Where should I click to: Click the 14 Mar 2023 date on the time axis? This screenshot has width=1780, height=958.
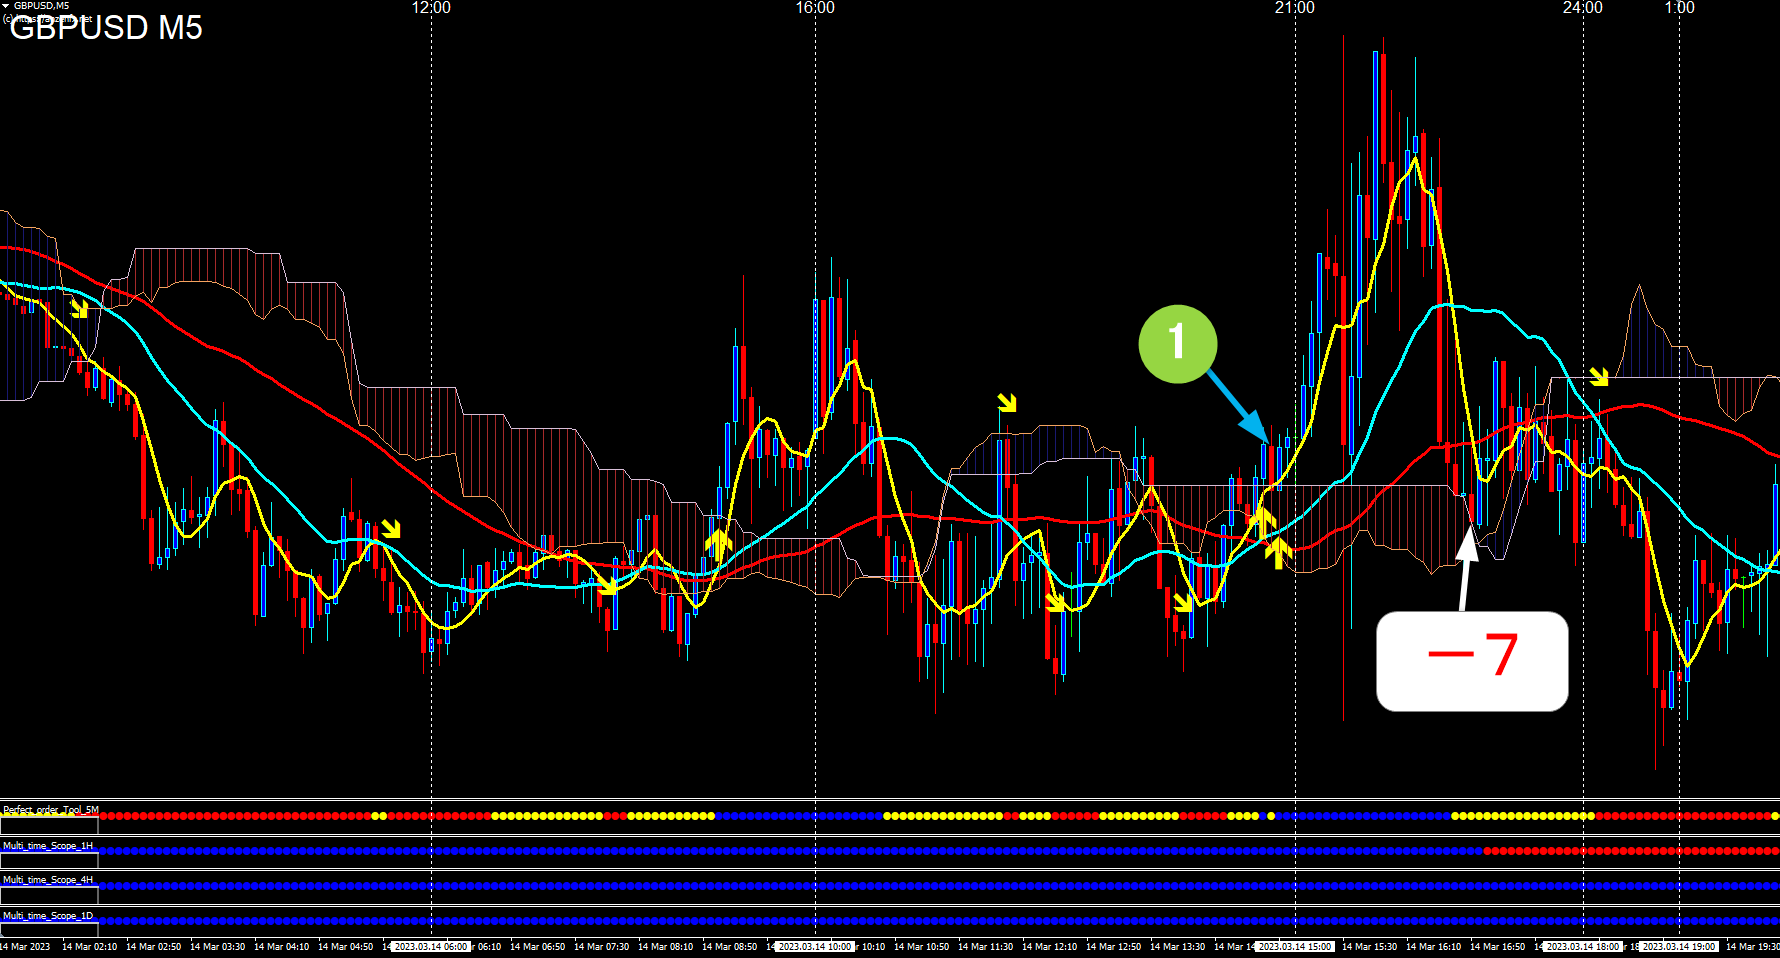coord(25,947)
